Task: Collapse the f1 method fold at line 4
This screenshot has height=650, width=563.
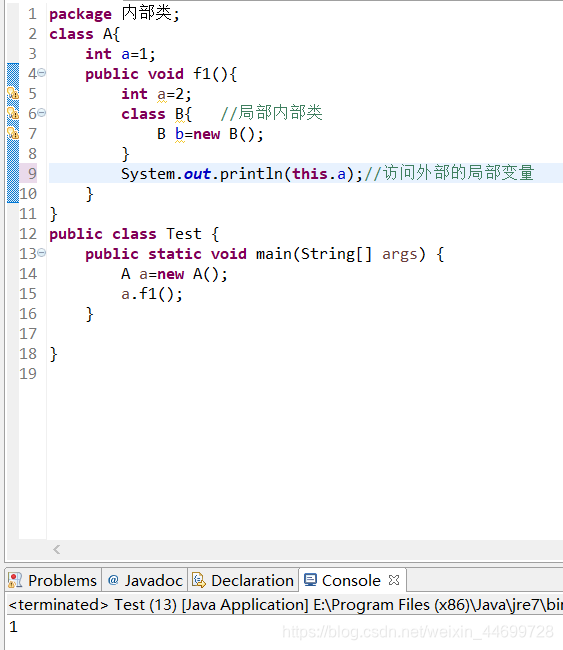Action: point(42,73)
